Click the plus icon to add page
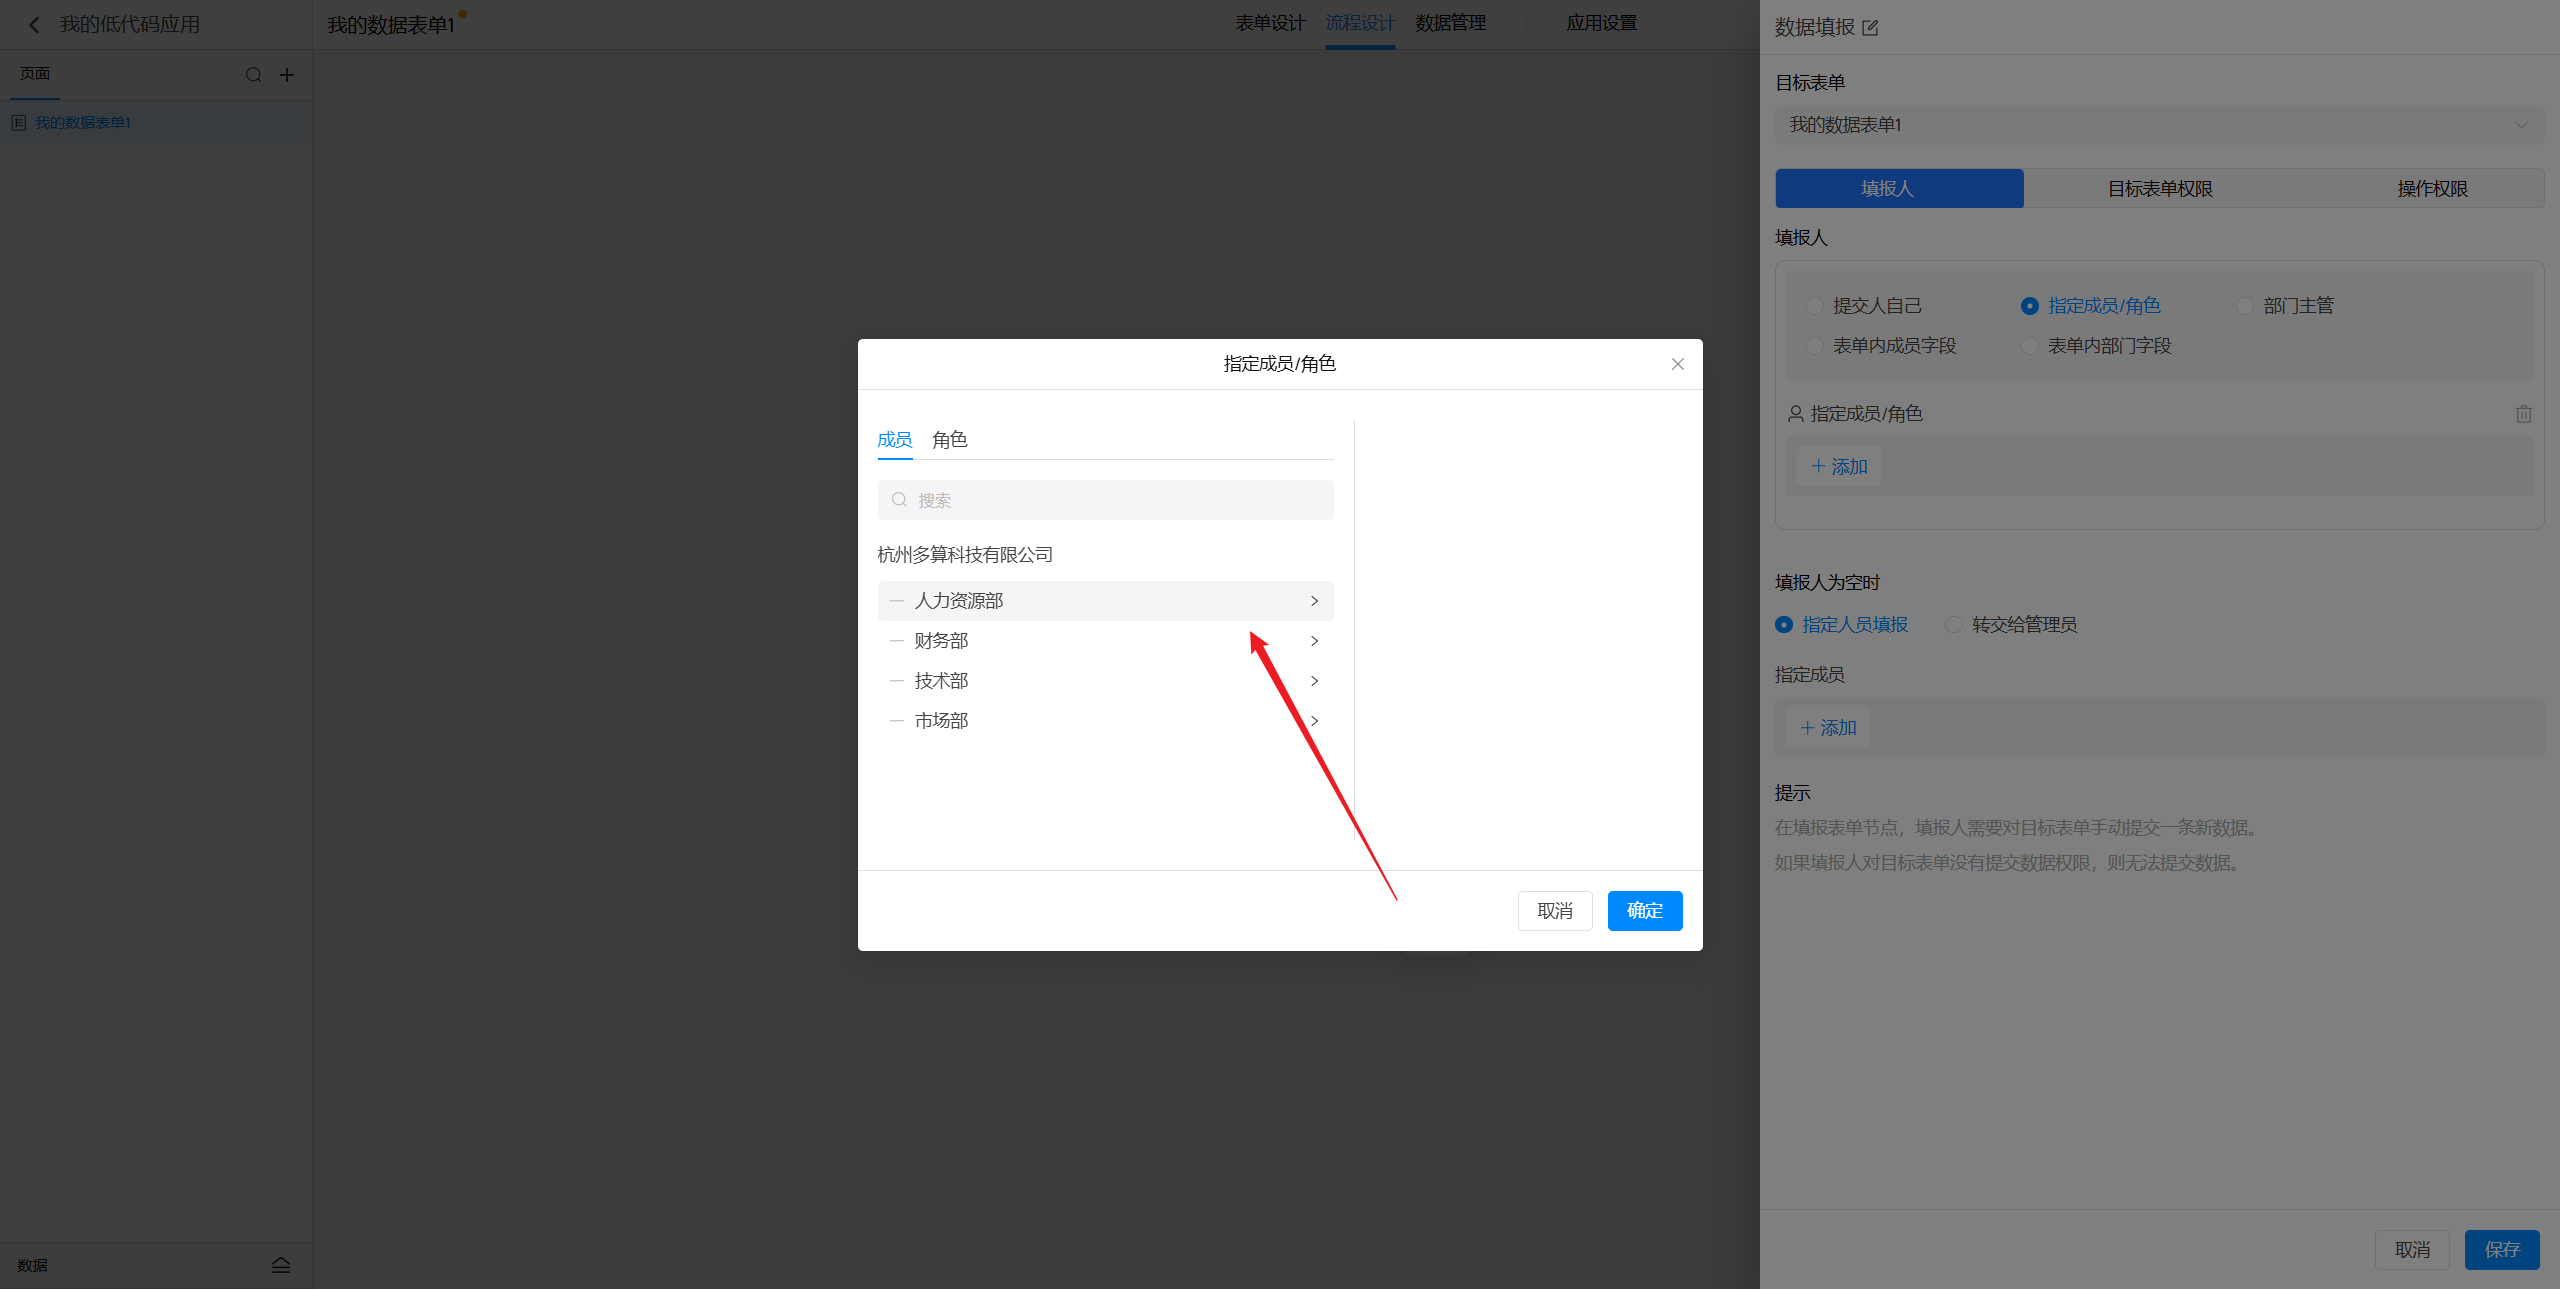 287,75
